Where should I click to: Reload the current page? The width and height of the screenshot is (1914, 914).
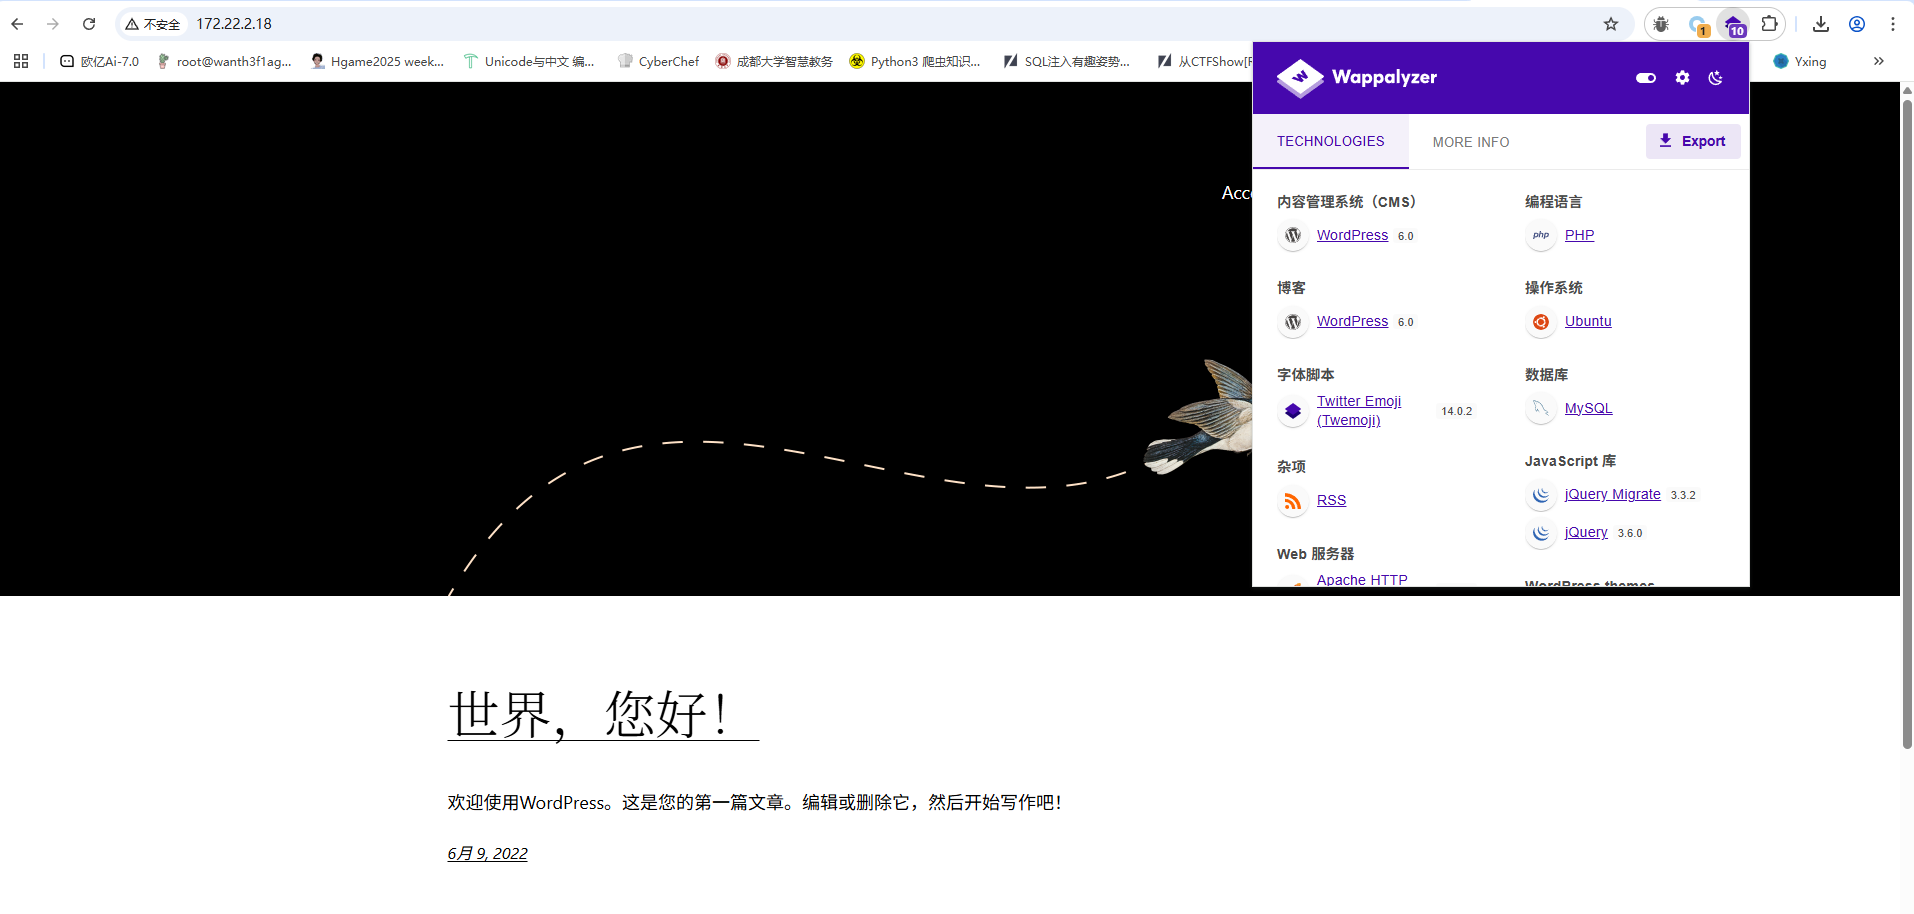point(89,24)
